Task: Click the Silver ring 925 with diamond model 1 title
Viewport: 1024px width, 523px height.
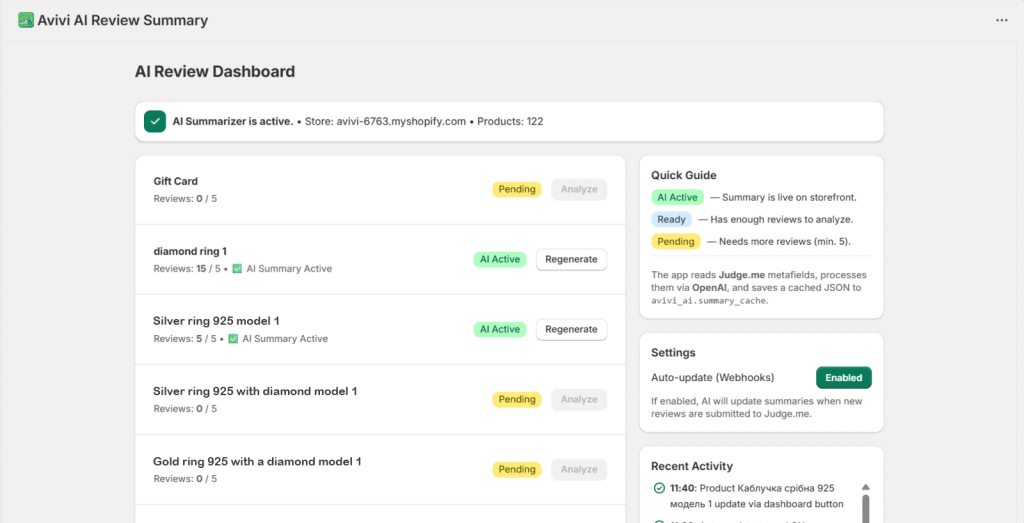Action: click(255, 391)
